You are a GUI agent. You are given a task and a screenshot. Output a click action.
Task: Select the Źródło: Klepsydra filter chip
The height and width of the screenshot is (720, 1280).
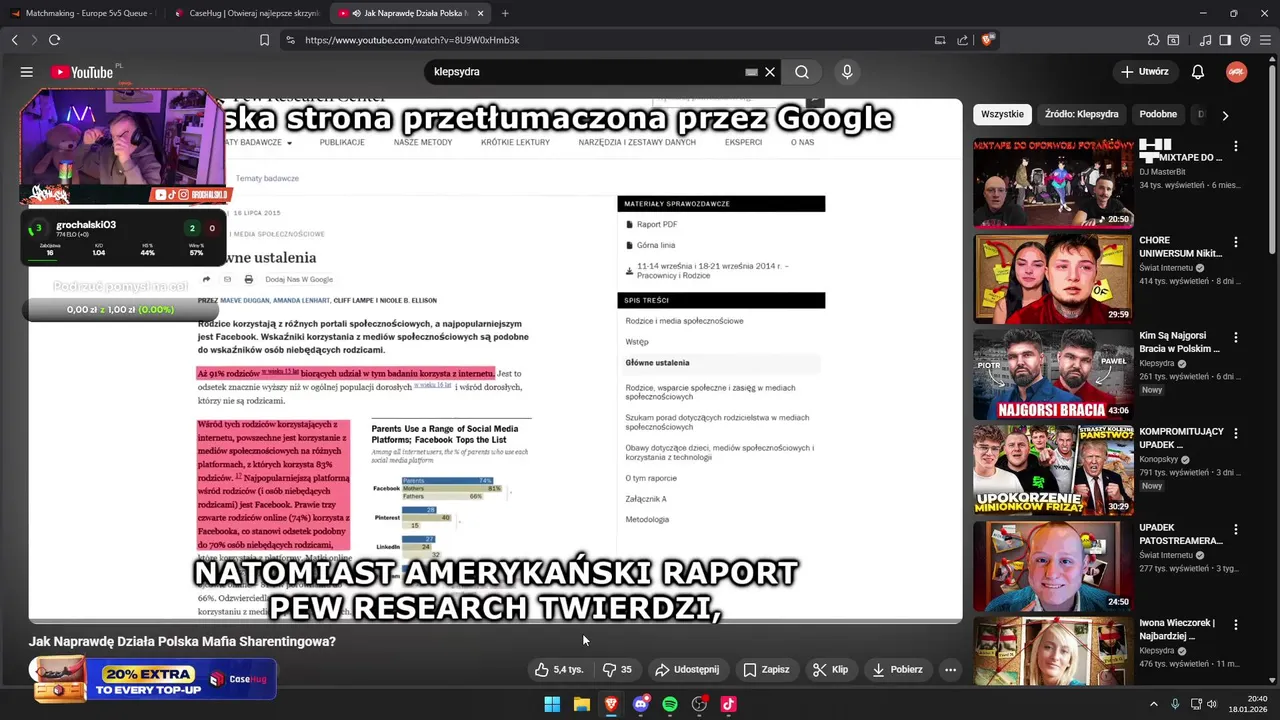pos(1081,114)
